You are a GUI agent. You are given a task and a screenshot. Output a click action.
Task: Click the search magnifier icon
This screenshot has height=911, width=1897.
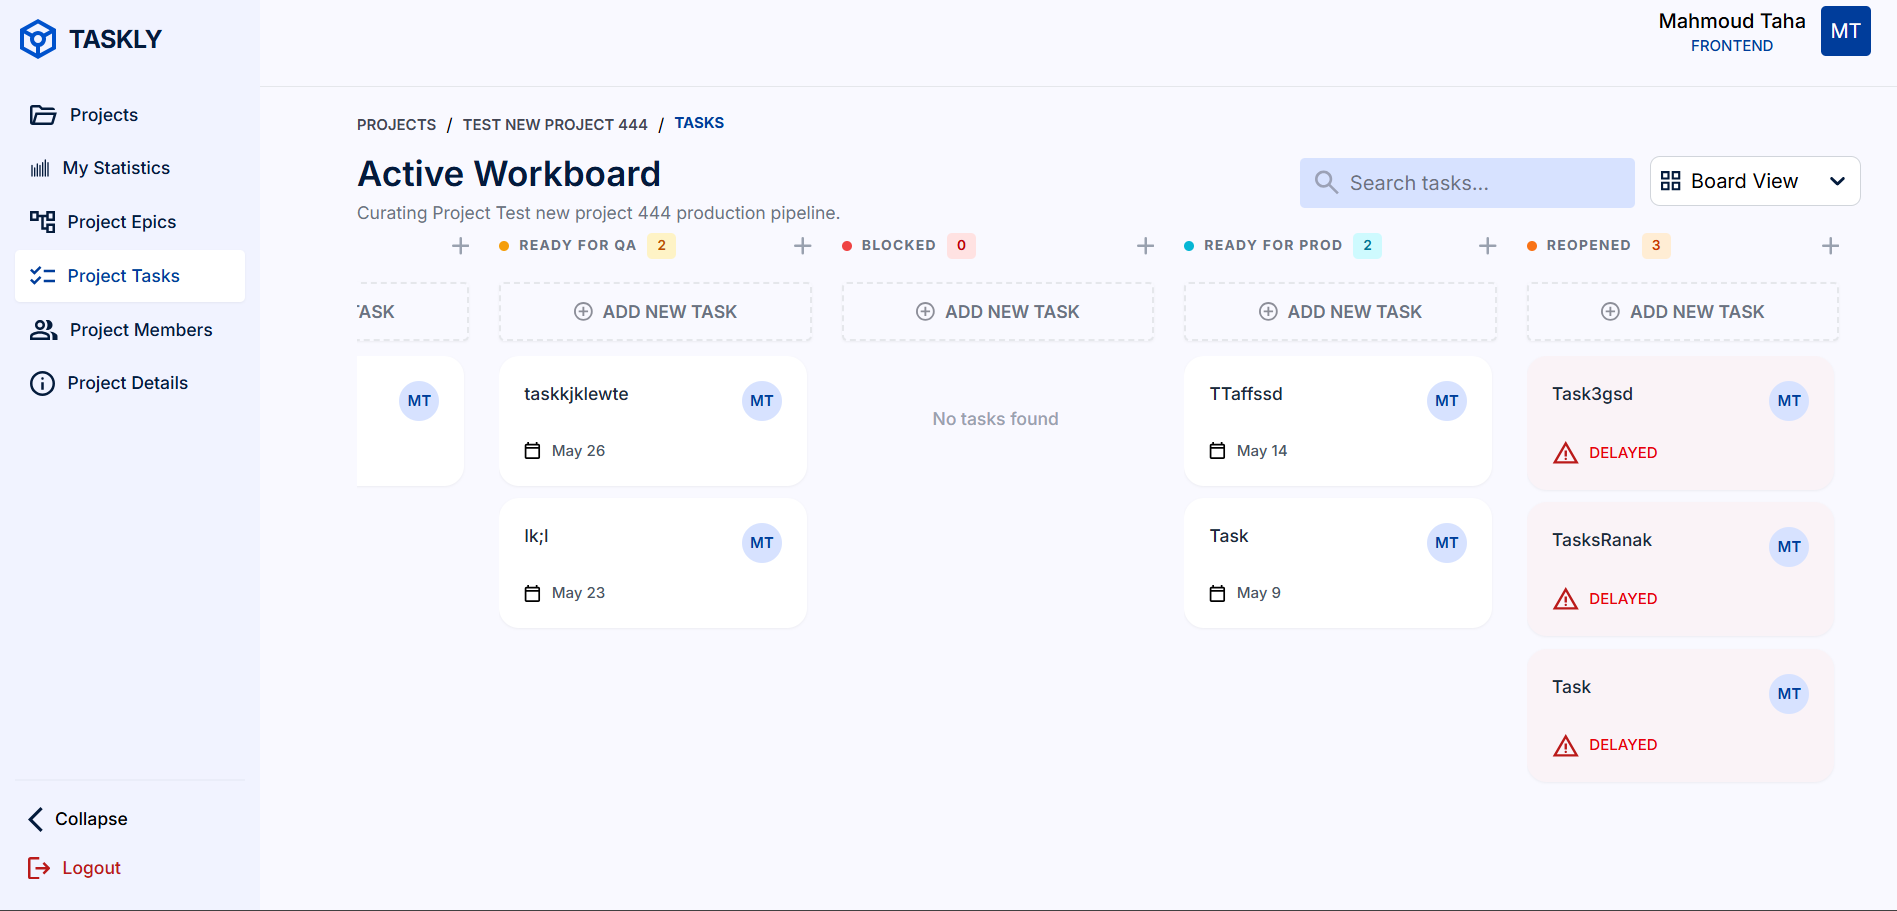click(1326, 182)
